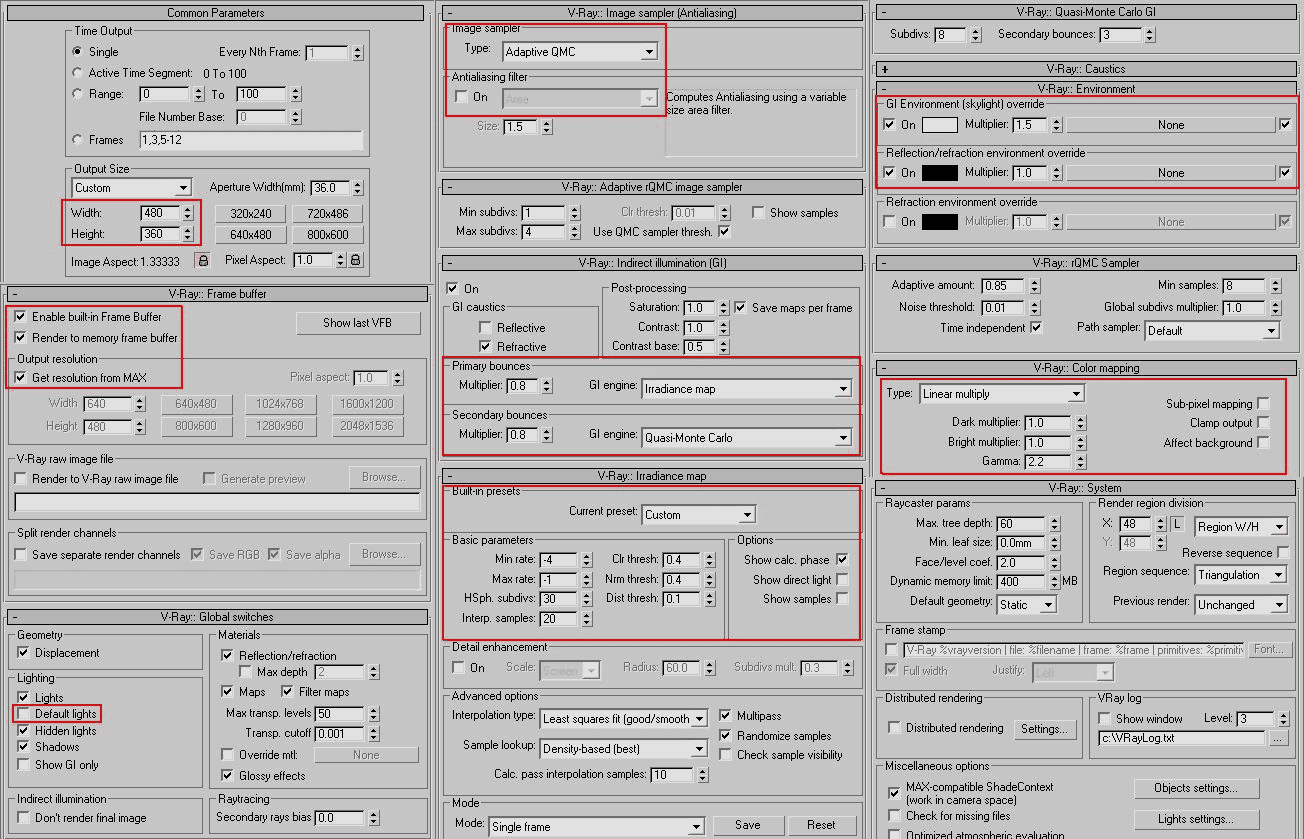
Task: Uncheck Render to memory frame buffer
Action: pos(21,338)
